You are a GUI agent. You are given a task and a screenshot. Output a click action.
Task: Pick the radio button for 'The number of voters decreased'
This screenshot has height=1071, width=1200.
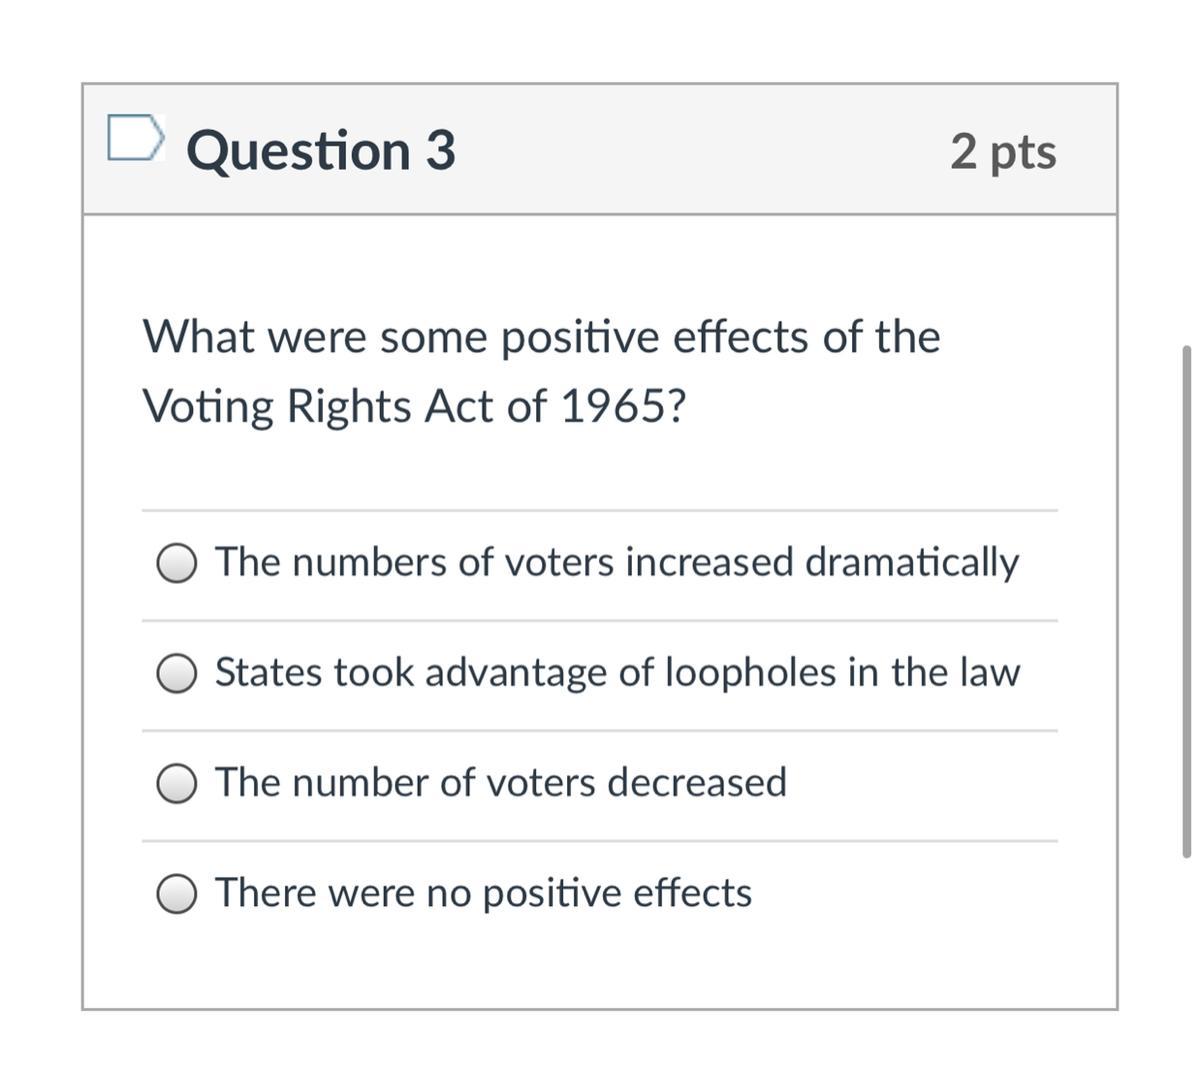point(176,784)
